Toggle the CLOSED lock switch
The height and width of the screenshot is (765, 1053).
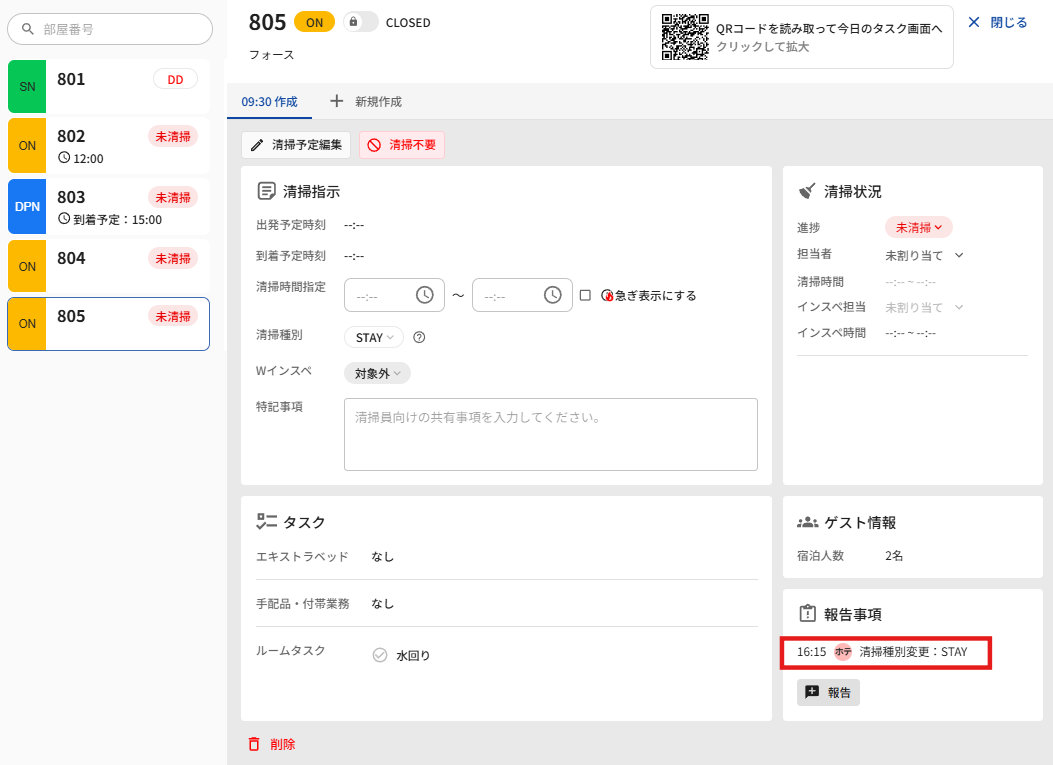360,22
